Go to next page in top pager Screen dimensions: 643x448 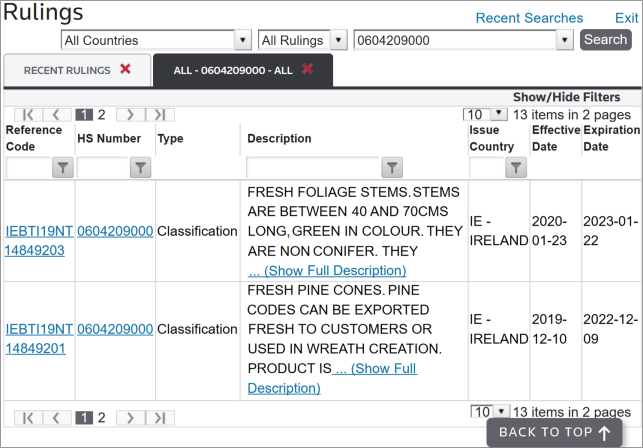pos(130,115)
